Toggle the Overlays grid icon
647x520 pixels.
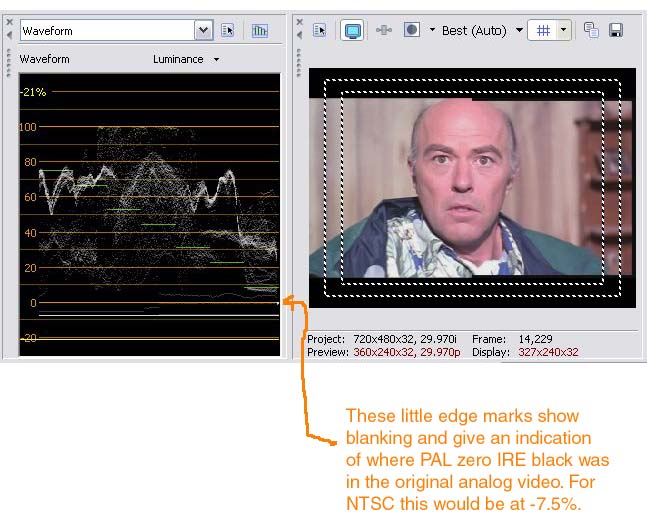pyautogui.click(x=543, y=30)
